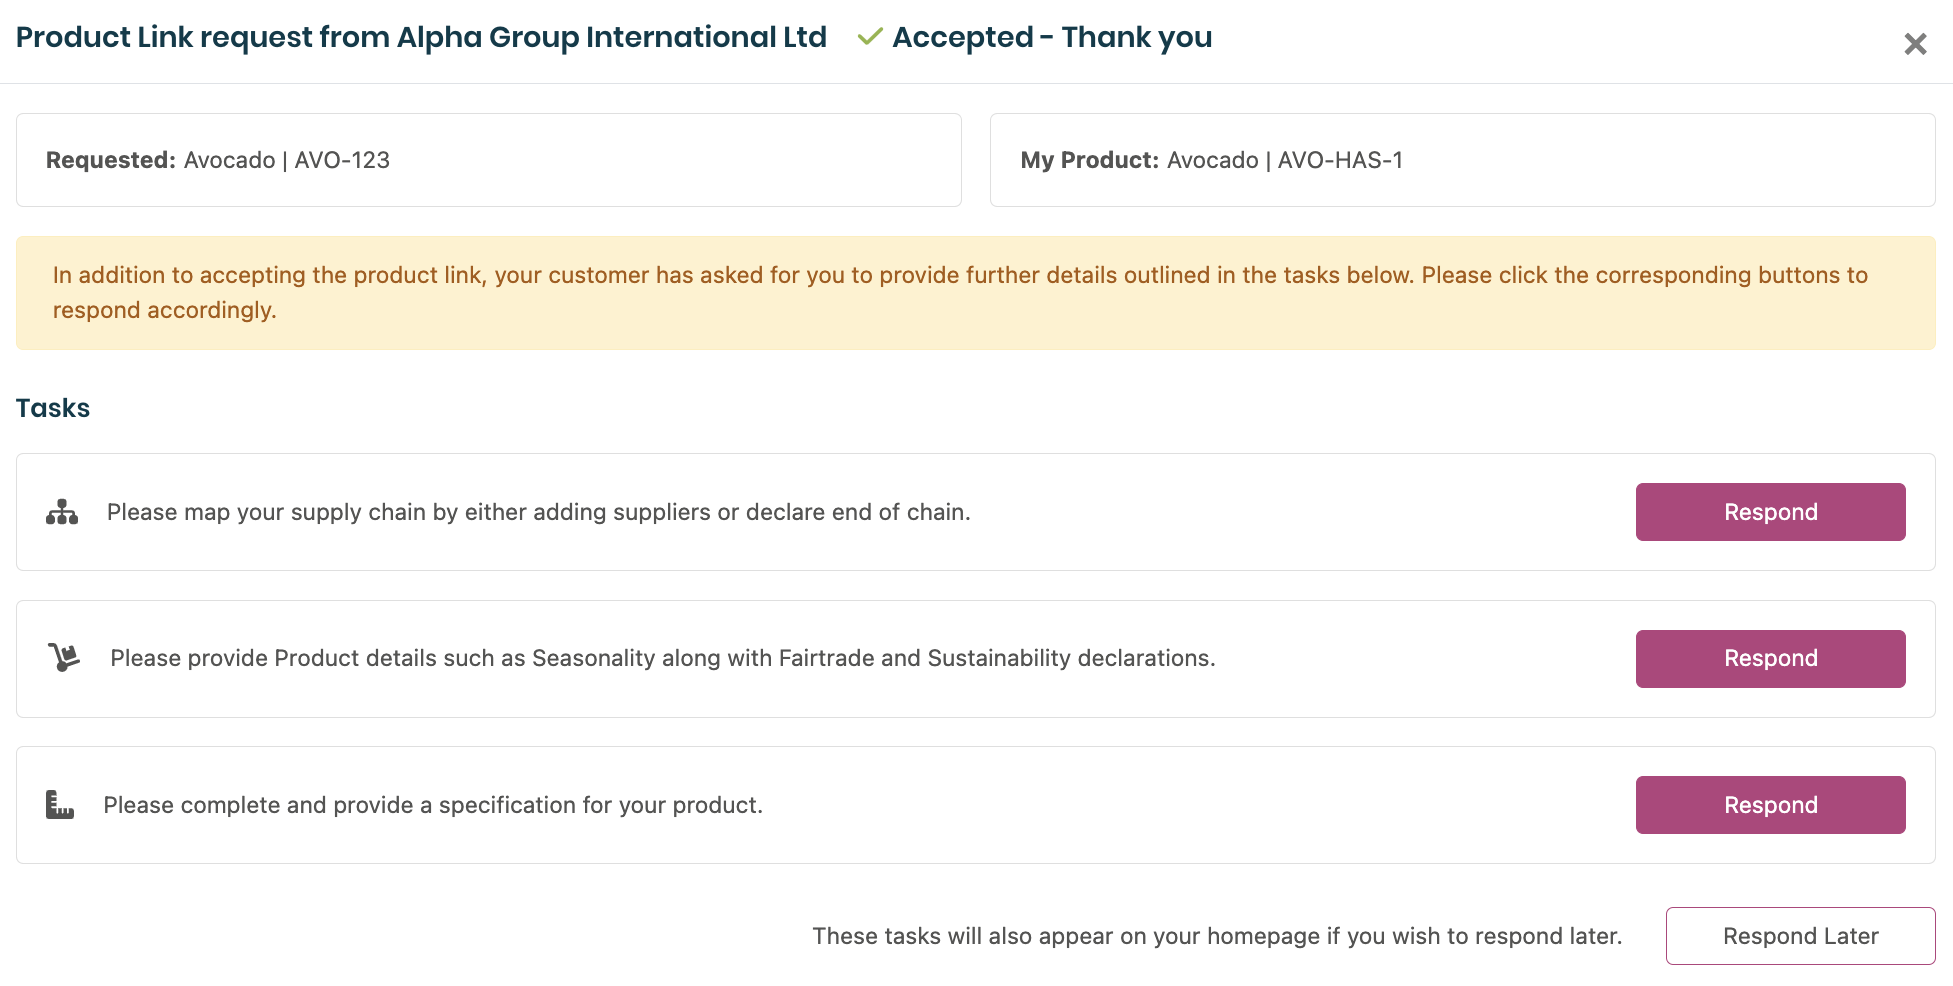
Task: Respond to the product specification task
Action: [1769, 805]
